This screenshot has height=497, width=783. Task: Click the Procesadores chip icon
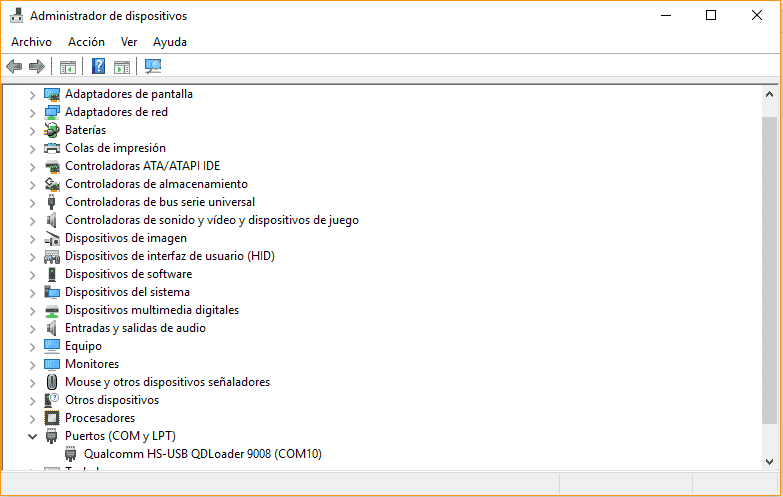click(52, 418)
